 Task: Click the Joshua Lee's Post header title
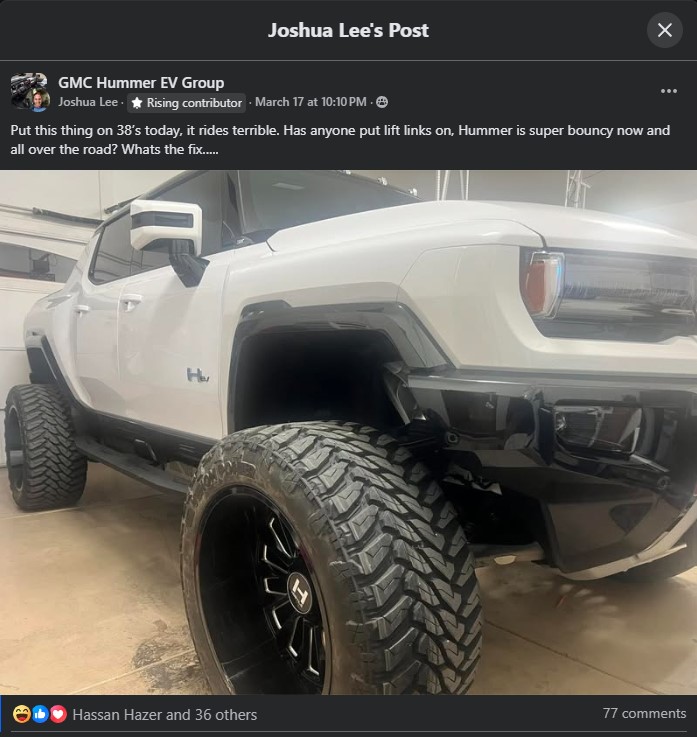point(348,30)
